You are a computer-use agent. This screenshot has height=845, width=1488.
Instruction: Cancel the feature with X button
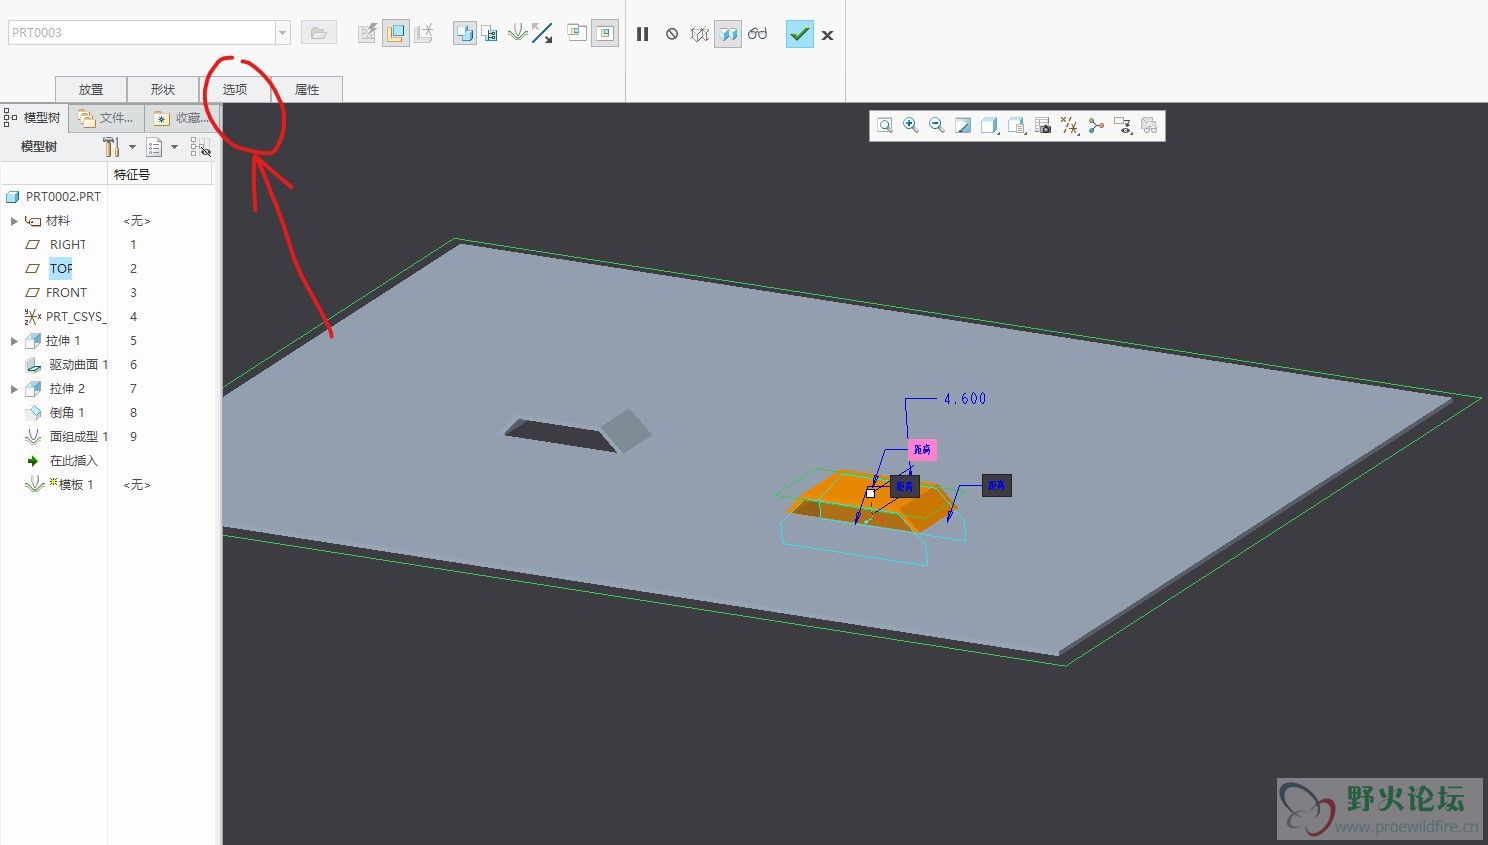[x=827, y=35]
